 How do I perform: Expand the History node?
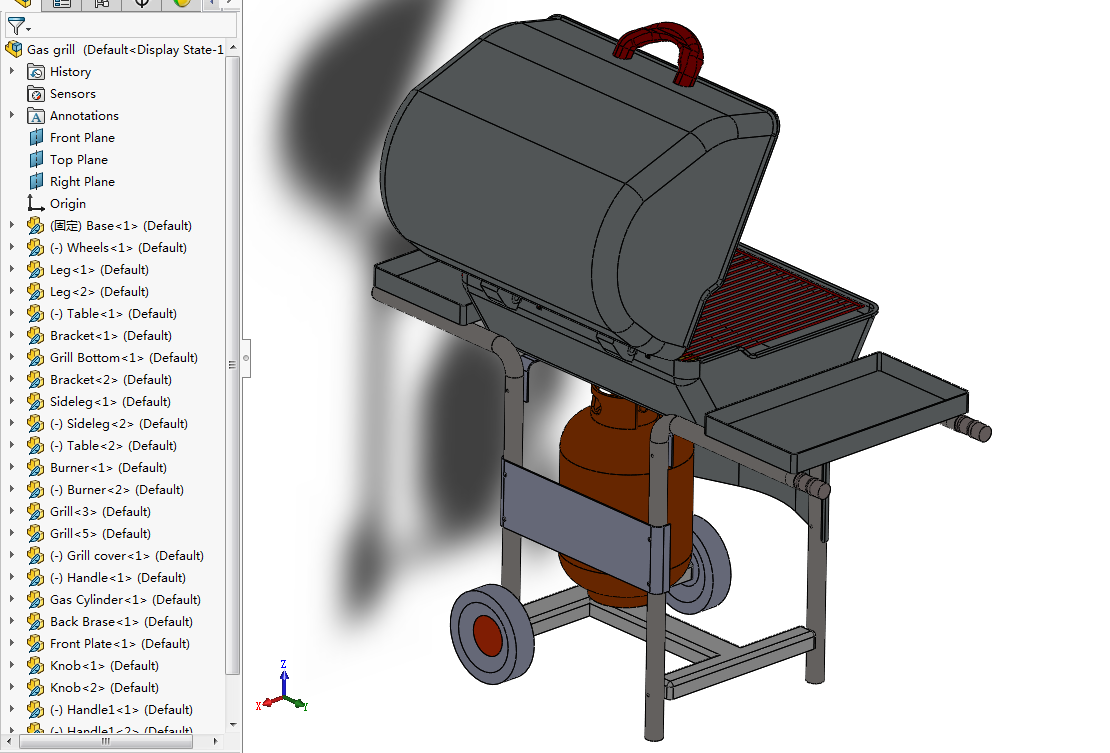10,71
